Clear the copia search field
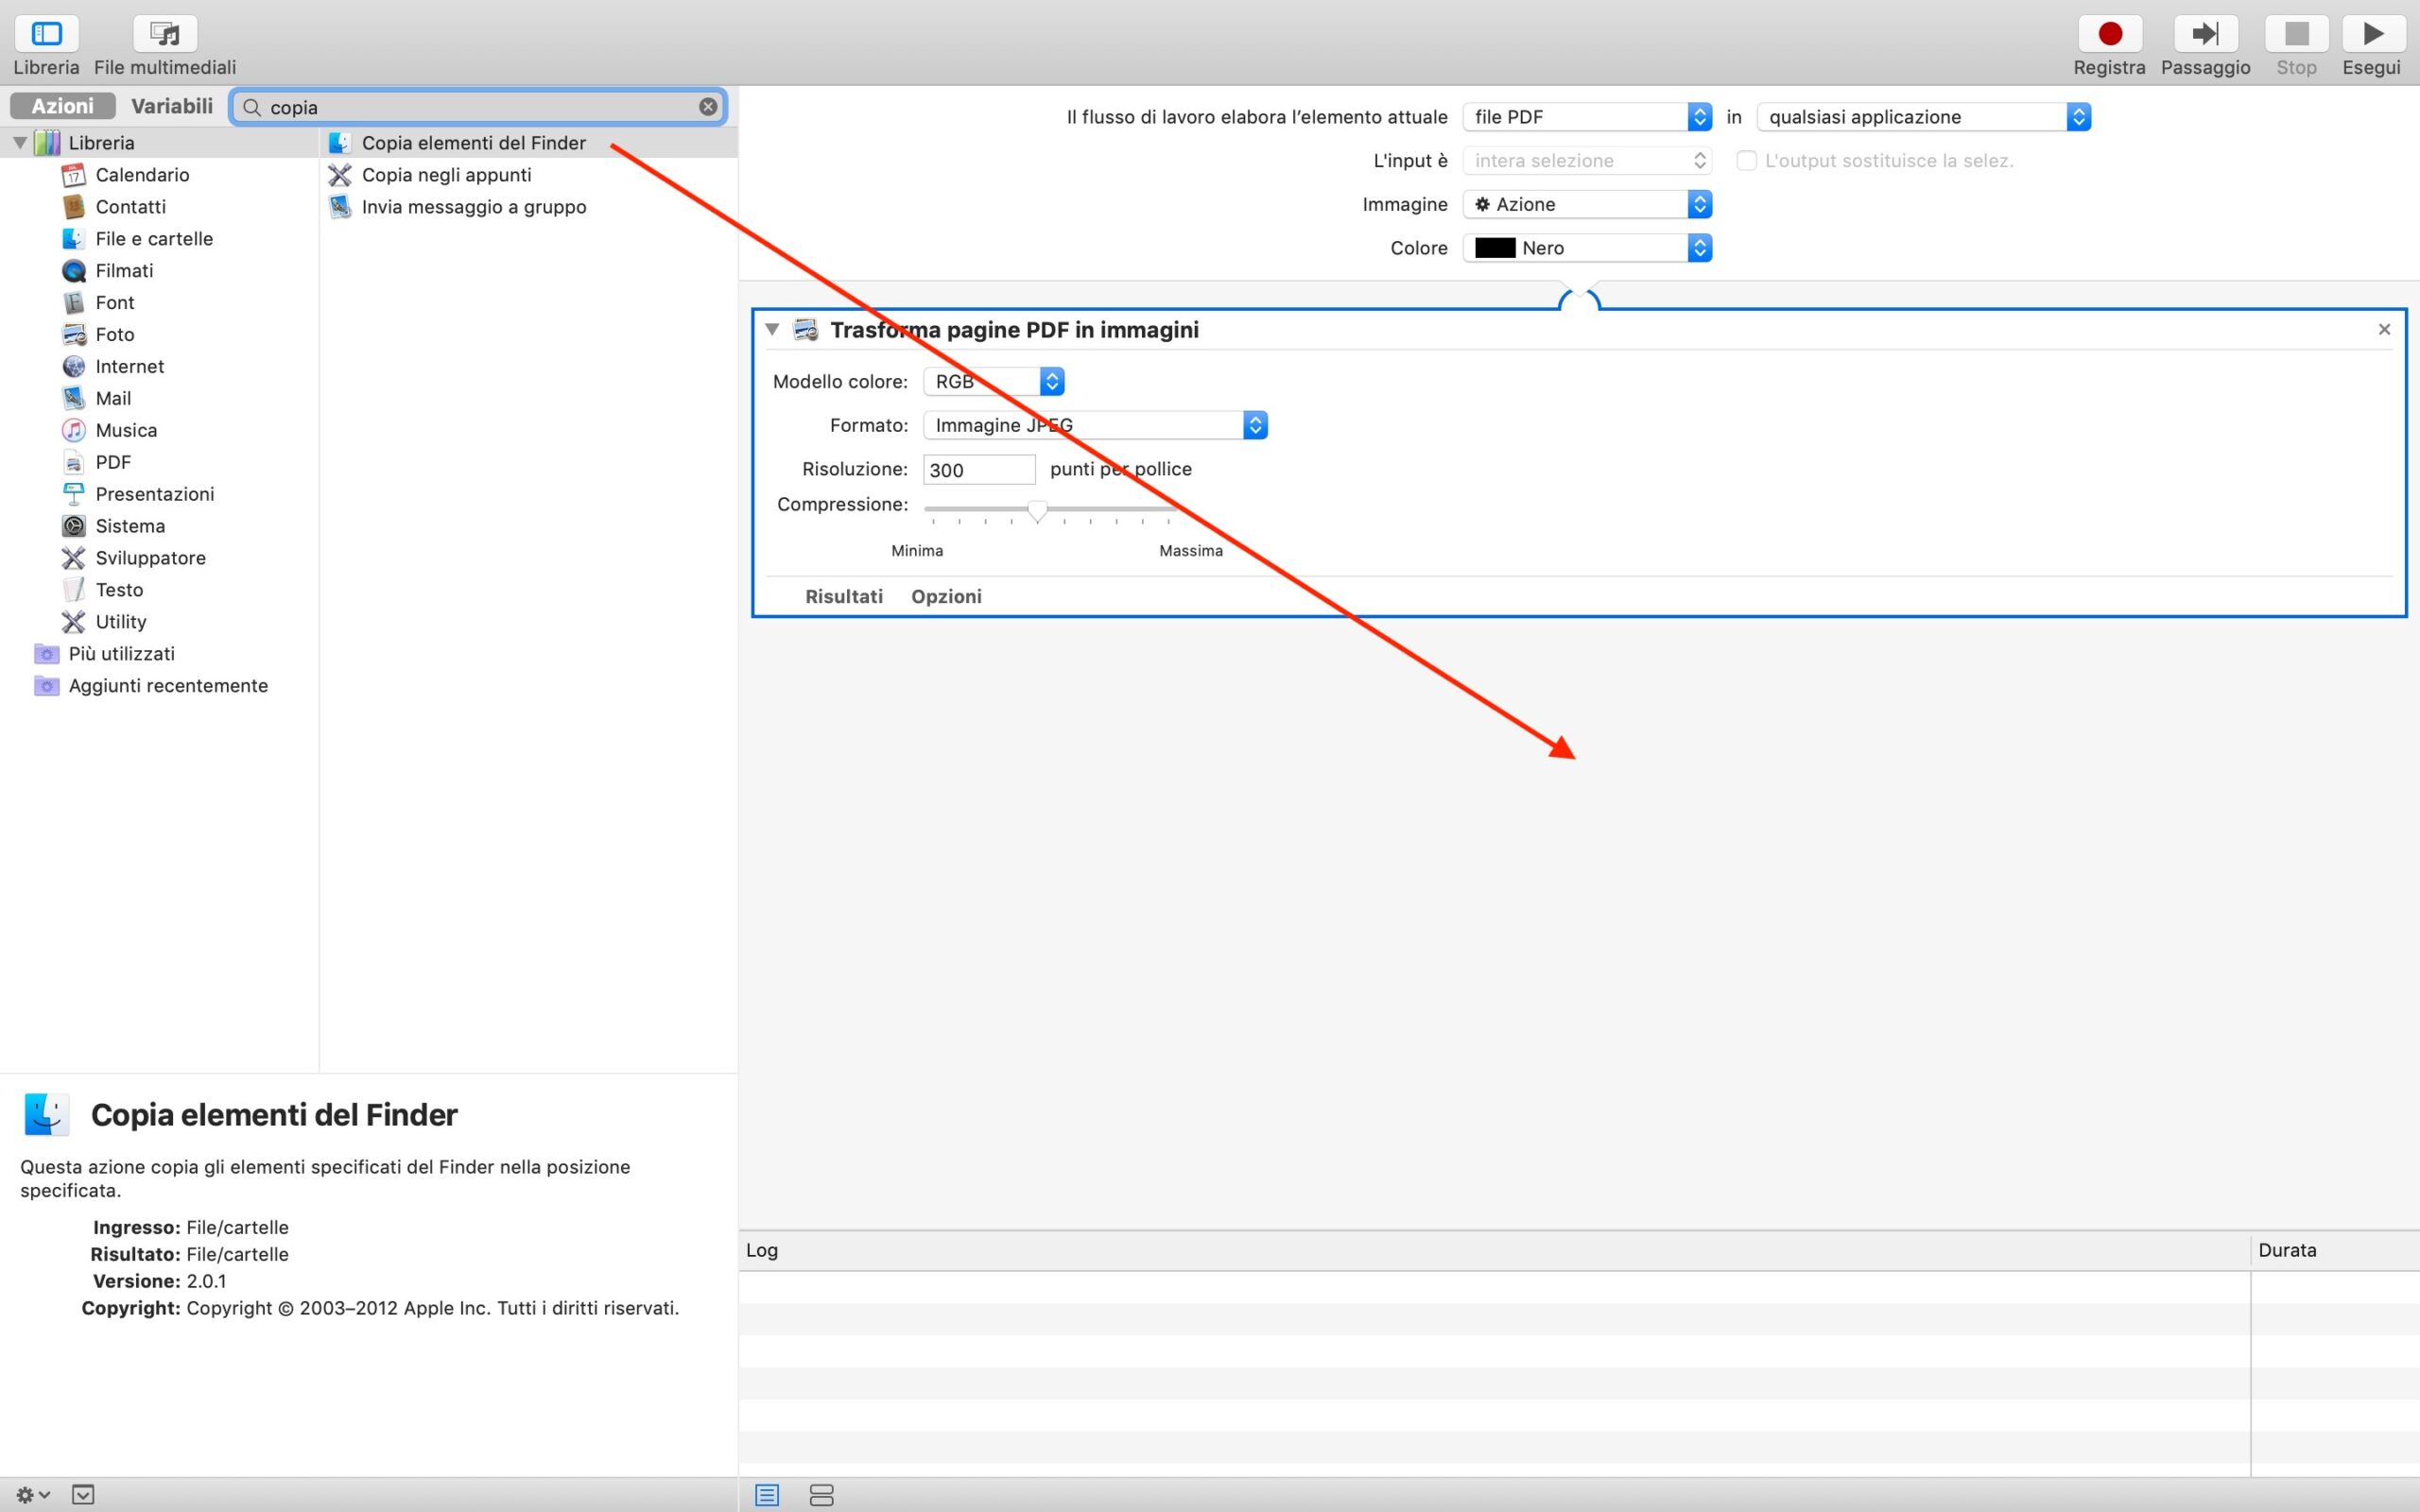This screenshot has height=1512, width=2420. (x=708, y=107)
